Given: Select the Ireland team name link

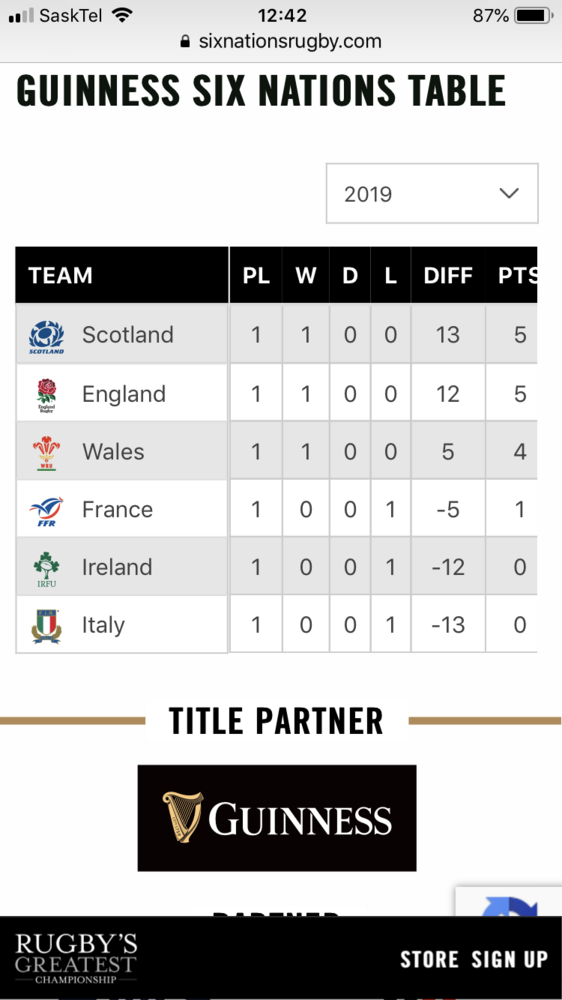Looking at the screenshot, I should [x=117, y=567].
